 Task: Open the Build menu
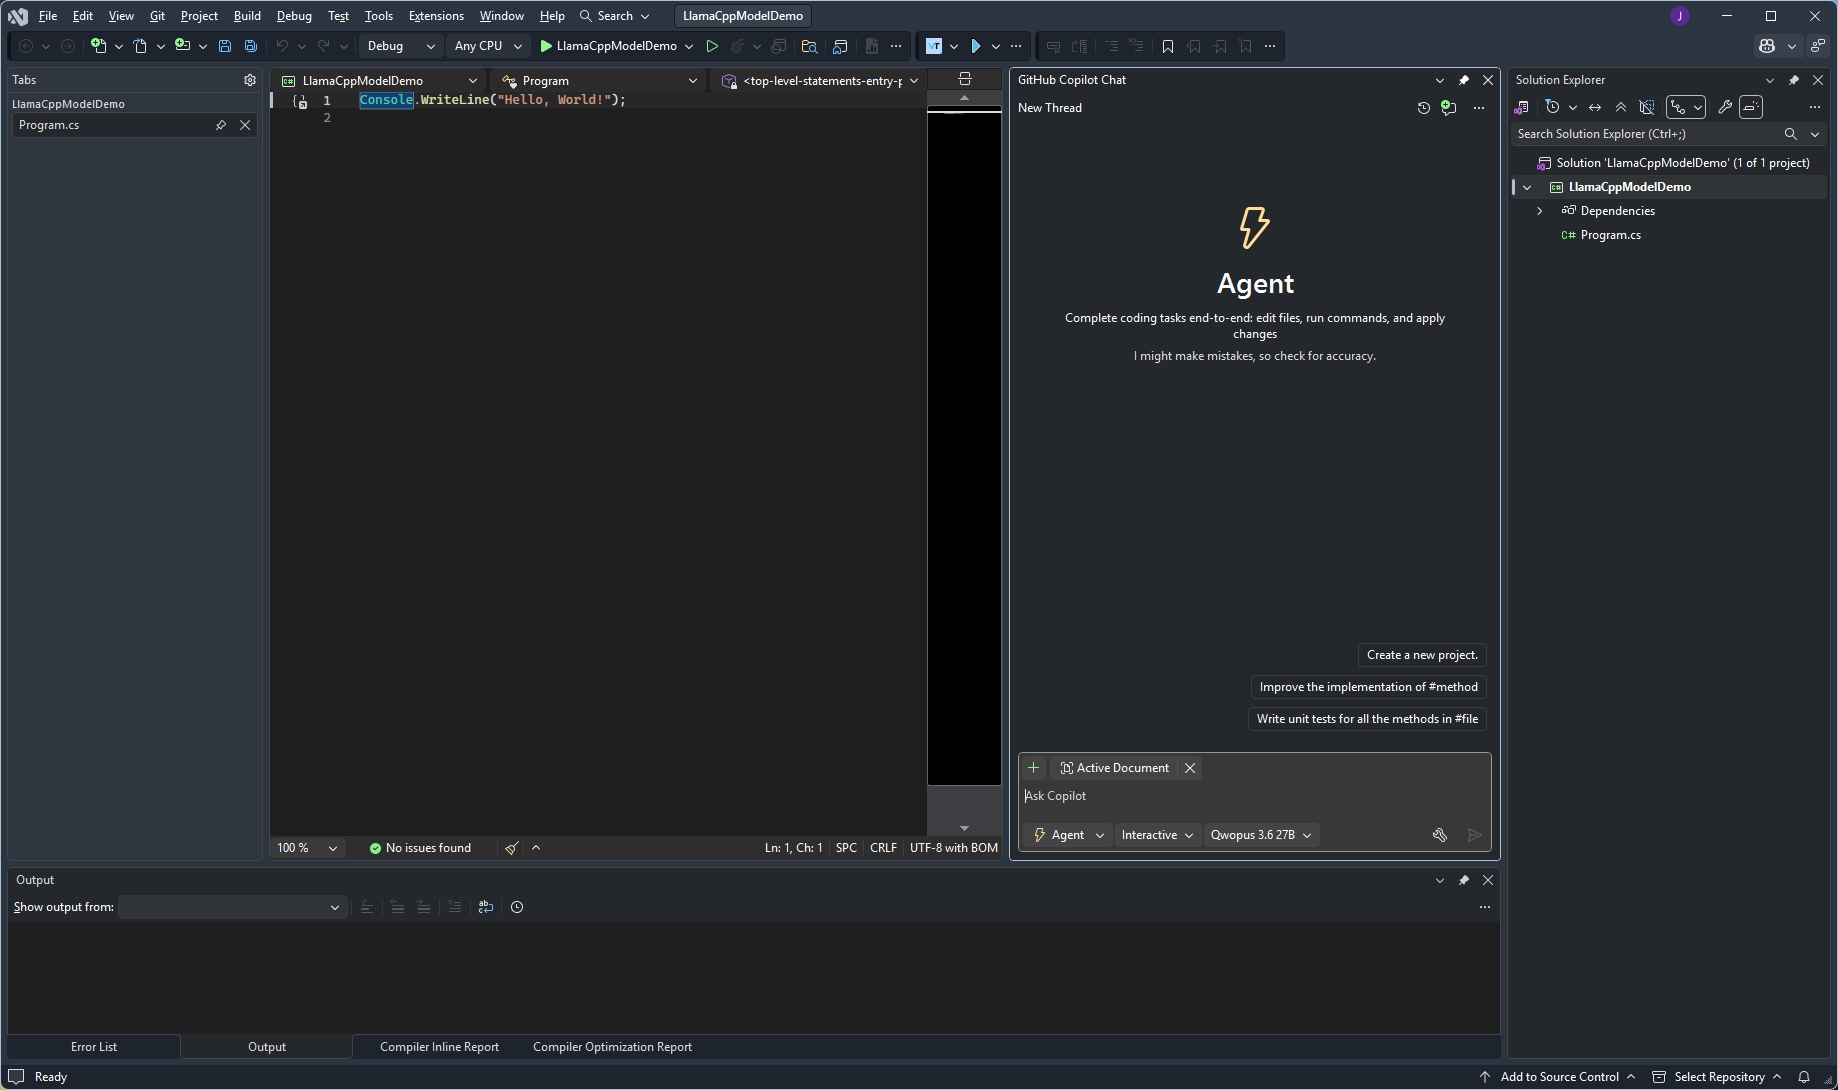pos(247,16)
